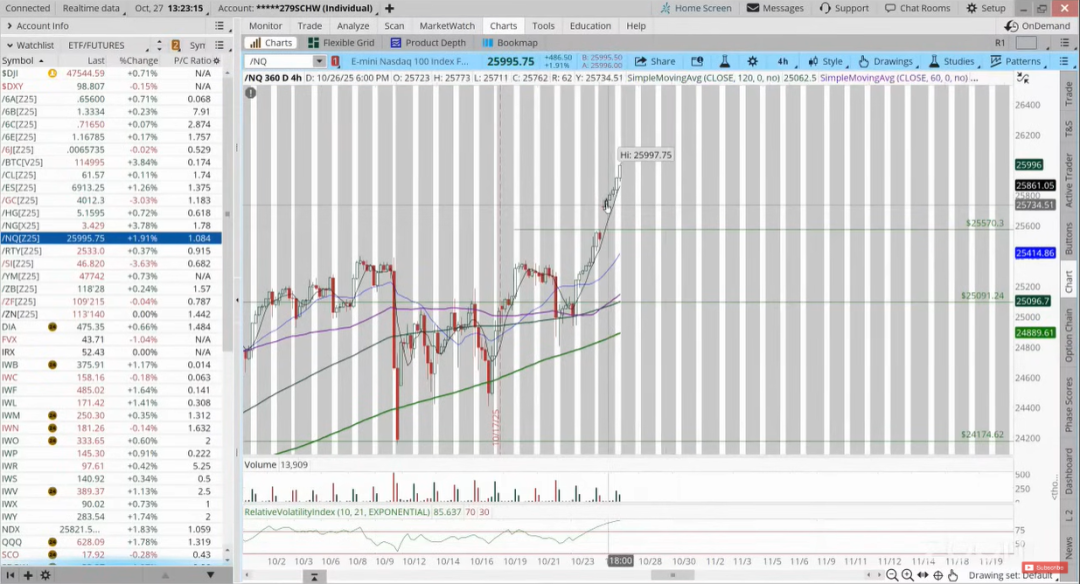Open the Trade tab
The height and width of the screenshot is (584, 1080).
click(309, 25)
